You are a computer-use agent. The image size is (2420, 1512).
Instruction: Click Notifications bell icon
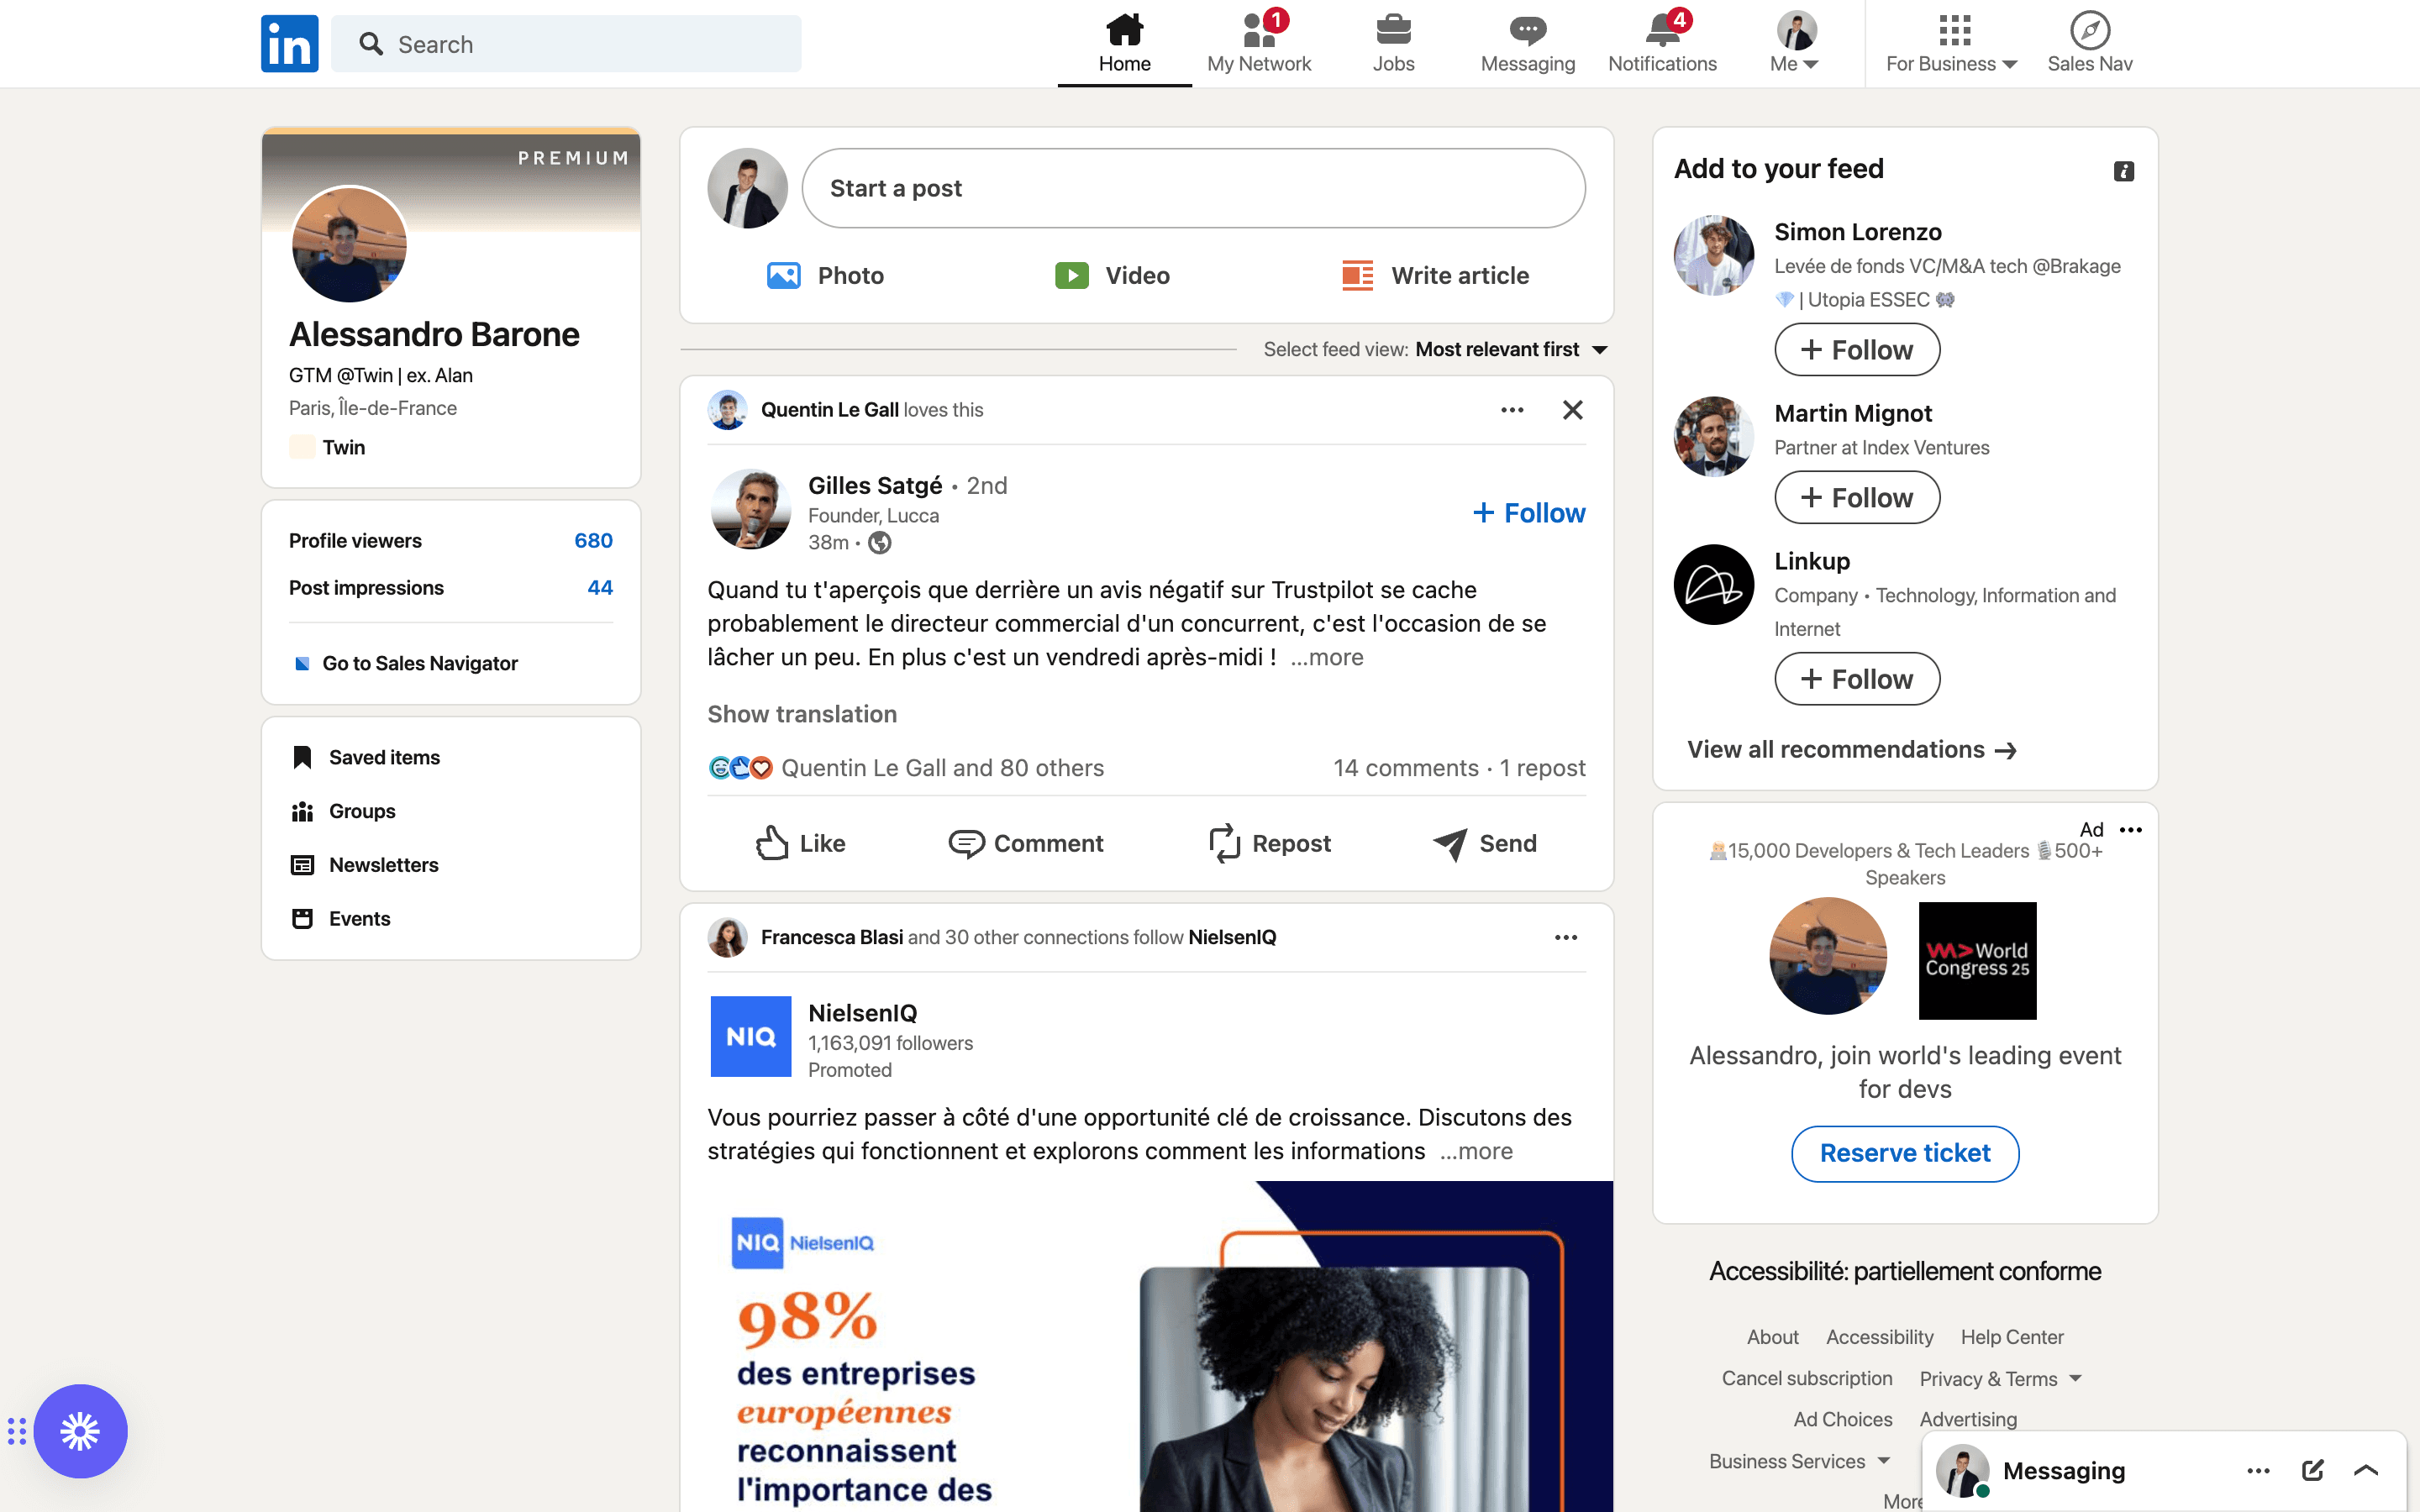click(1660, 31)
